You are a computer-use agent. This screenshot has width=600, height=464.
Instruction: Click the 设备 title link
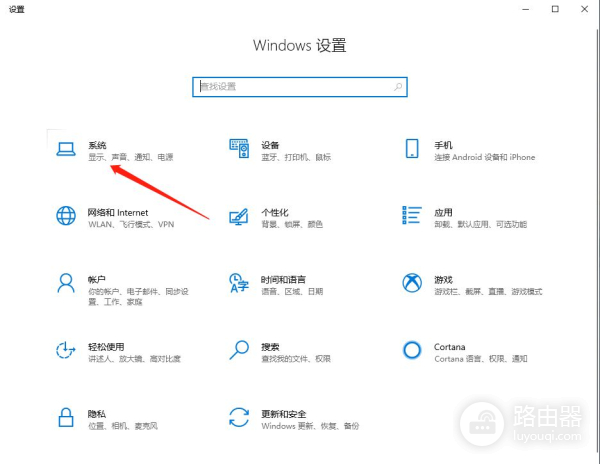click(x=270, y=145)
